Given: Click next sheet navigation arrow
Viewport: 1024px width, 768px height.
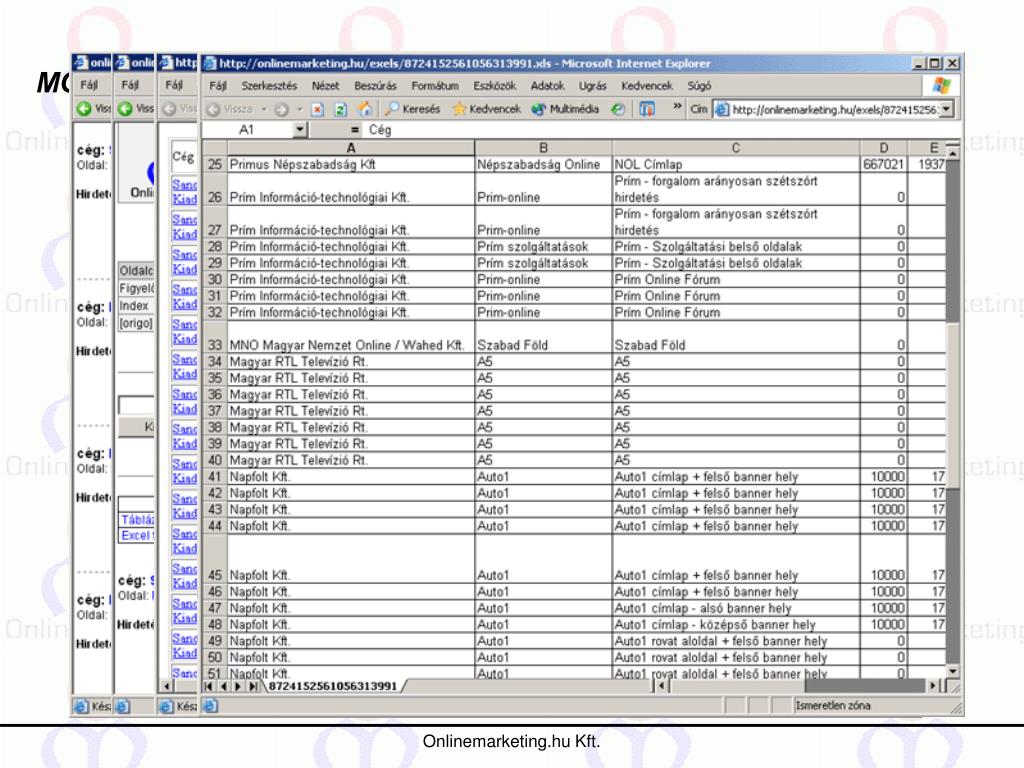Looking at the screenshot, I should coord(238,686).
